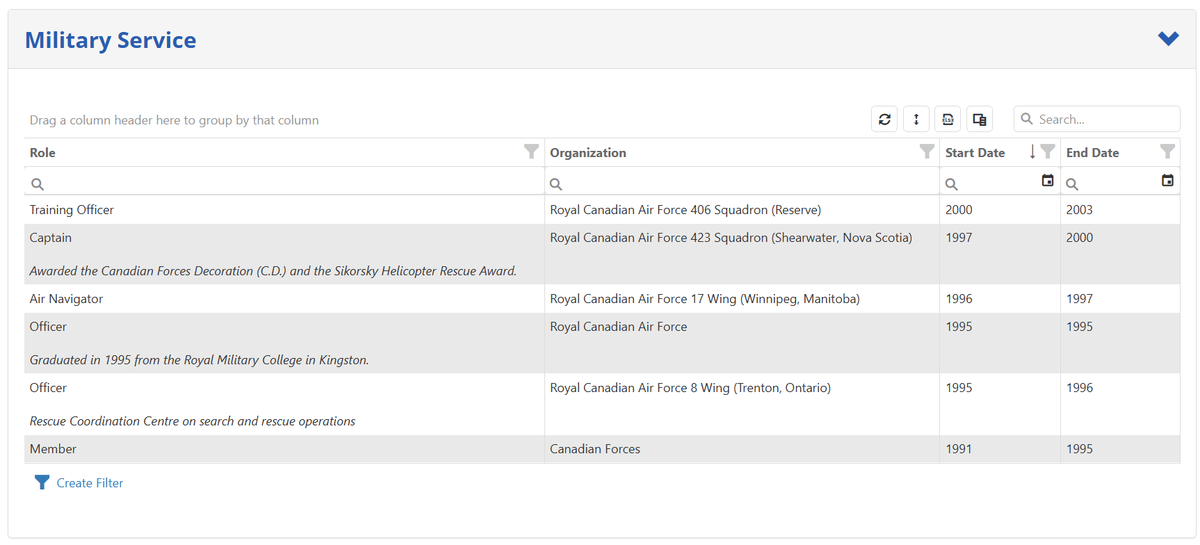Select the 406 Squadron (Reserve) organization cell
Image resolution: width=1200 pixels, height=545 pixels.
click(x=742, y=210)
